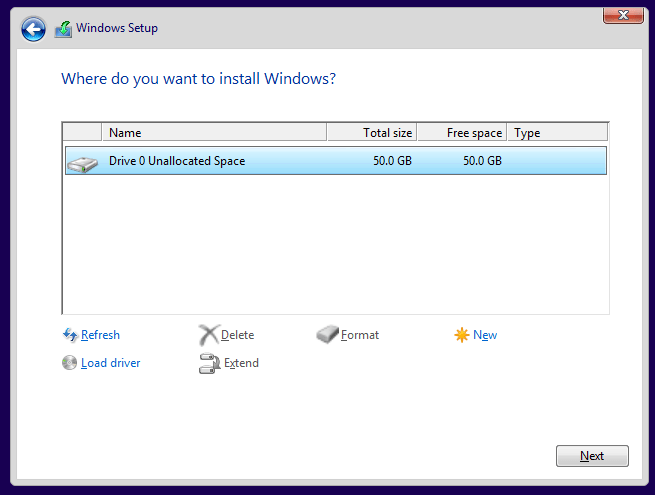Sort by the Name column header
The height and width of the screenshot is (495, 655).
[214, 132]
